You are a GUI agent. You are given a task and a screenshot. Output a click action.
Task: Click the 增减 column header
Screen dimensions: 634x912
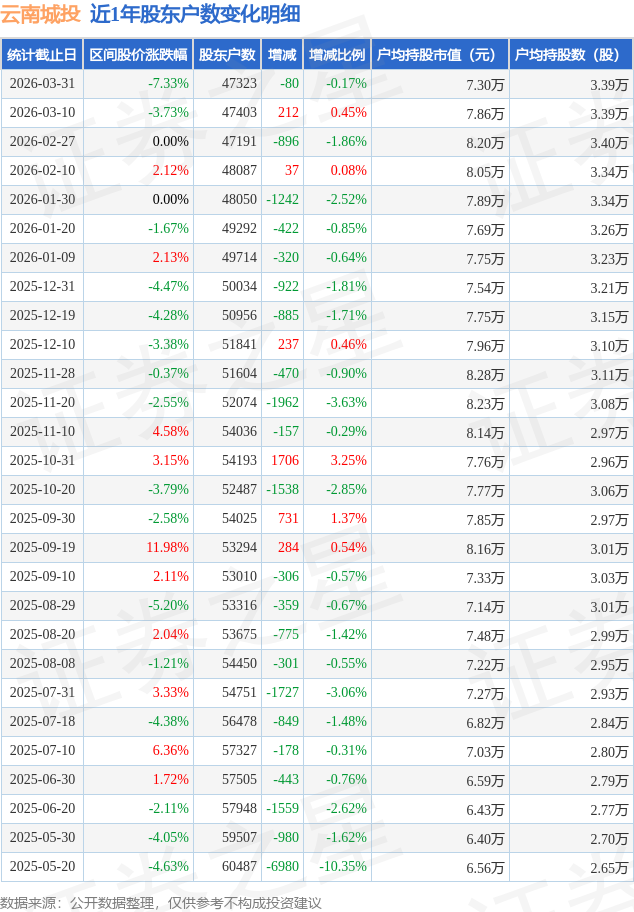point(283,55)
